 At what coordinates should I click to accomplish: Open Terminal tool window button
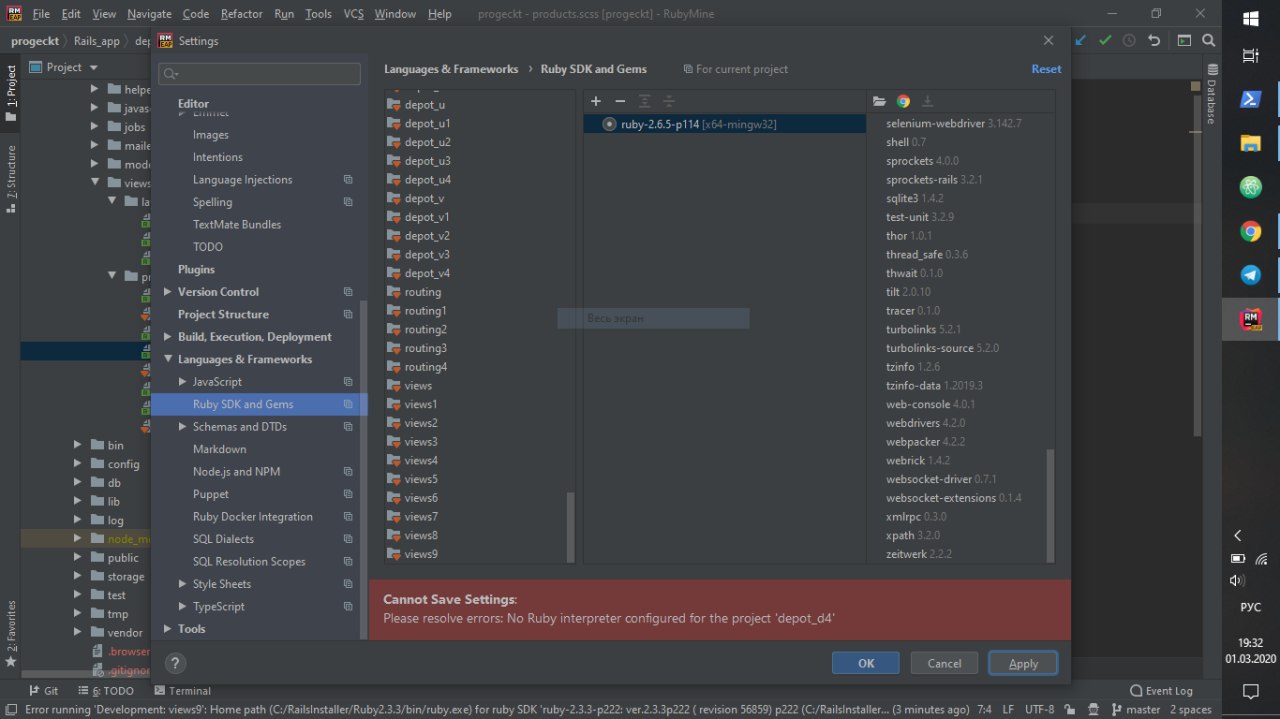[x=182, y=691]
